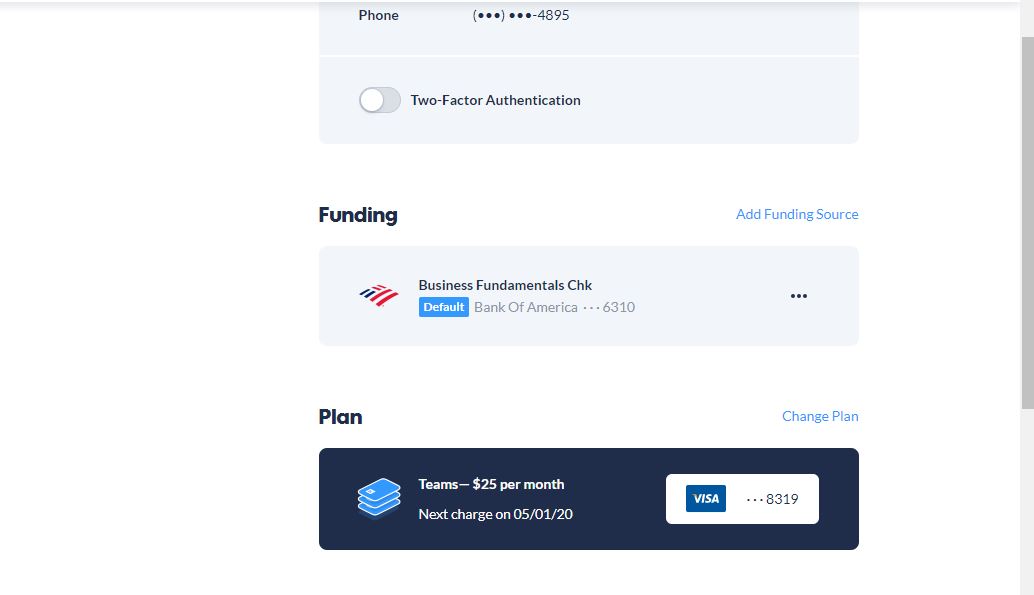
Task: Click the Teams plan stacked-layers icon
Action: tap(378, 498)
